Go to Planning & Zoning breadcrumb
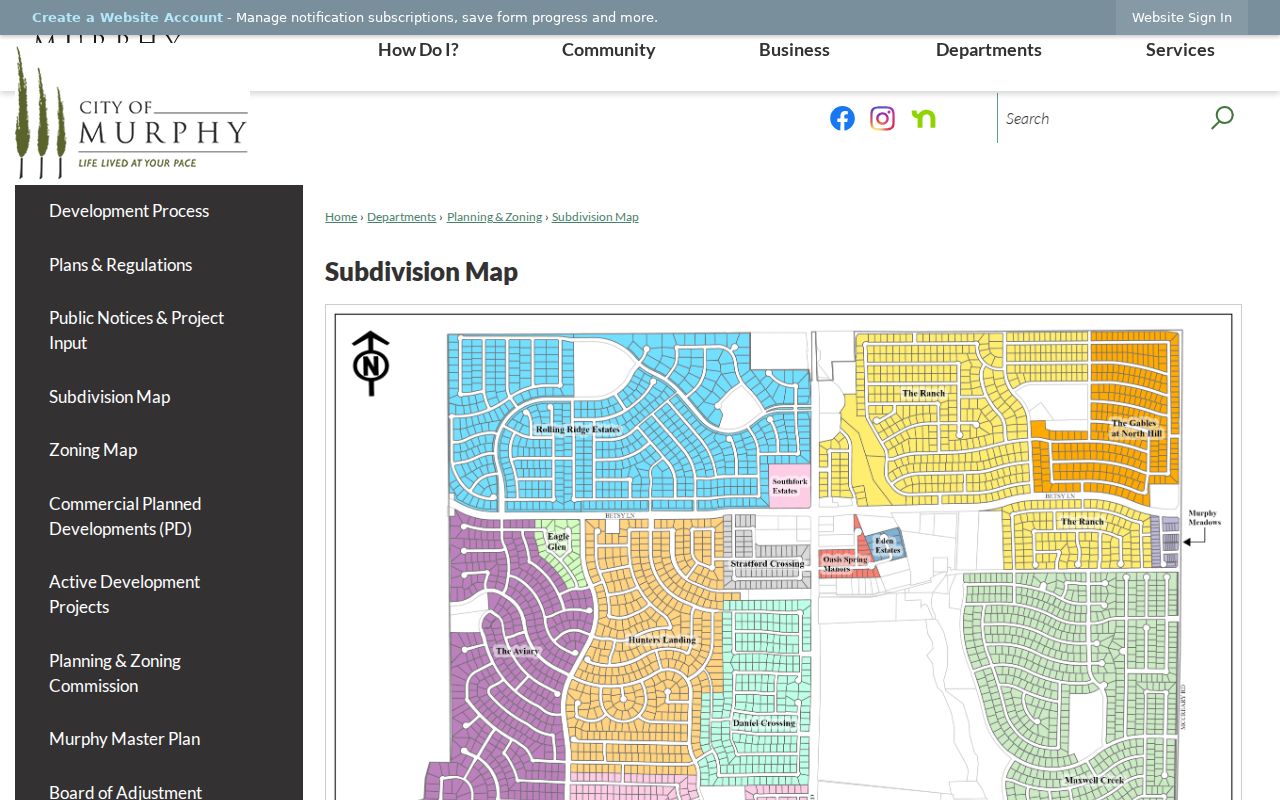The width and height of the screenshot is (1280, 800). (x=494, y=217)
